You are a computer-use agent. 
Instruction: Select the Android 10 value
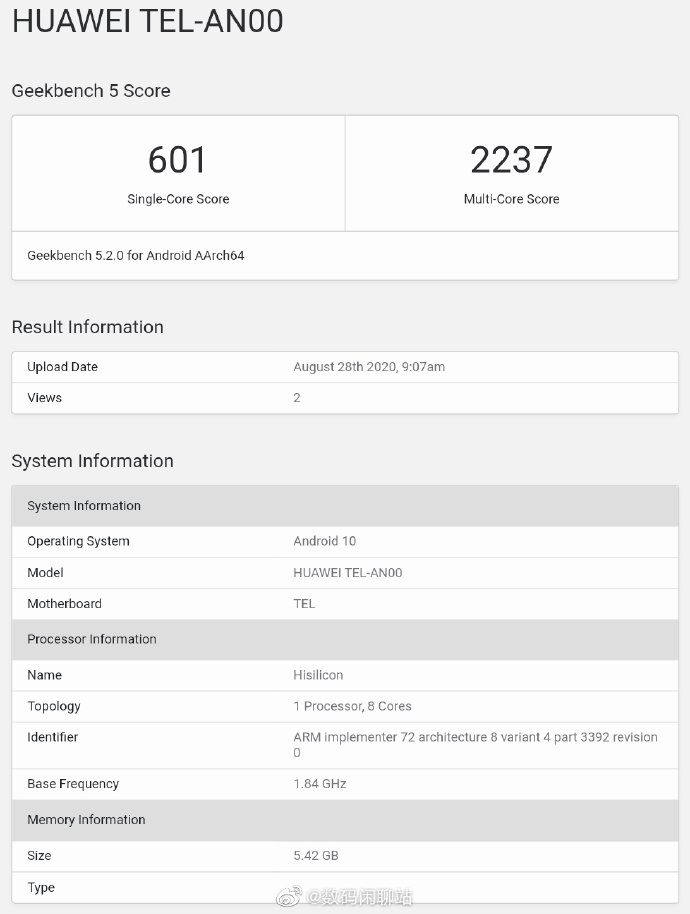coord(325,541)
